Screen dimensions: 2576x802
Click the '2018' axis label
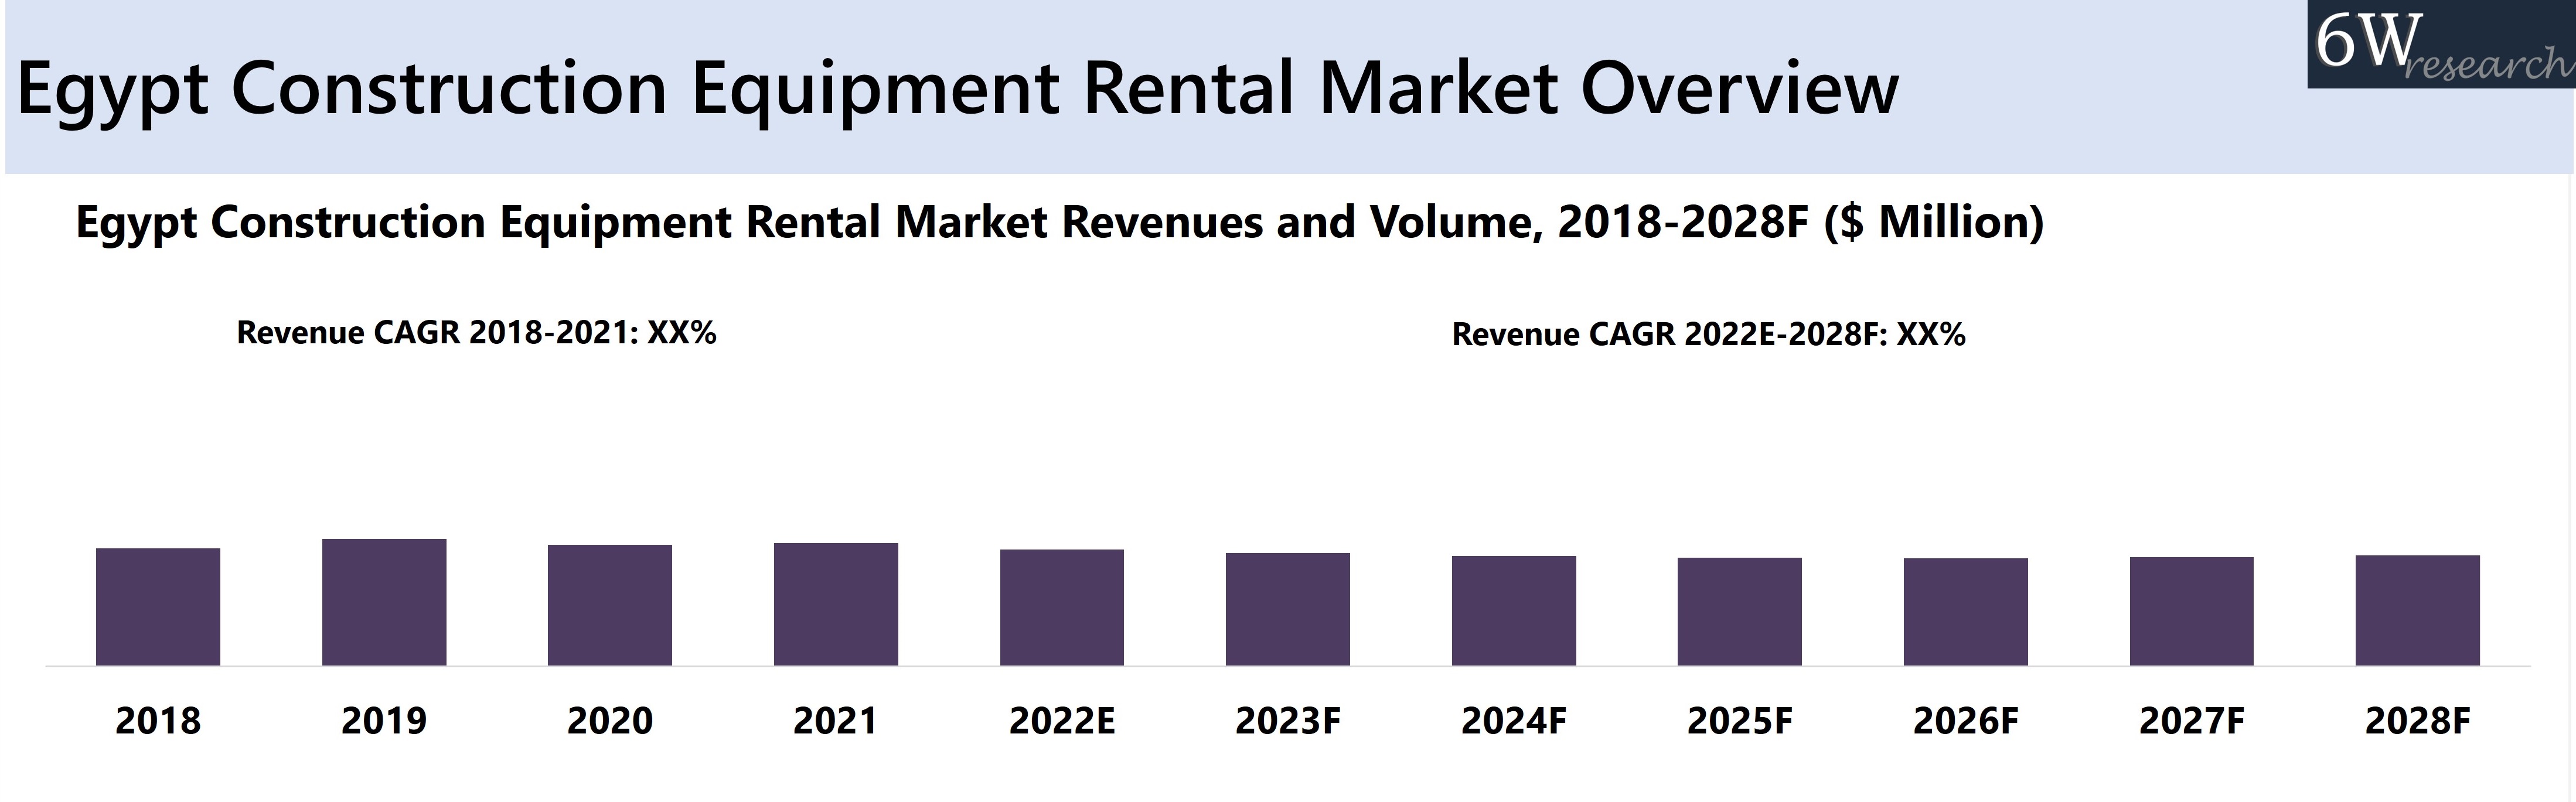[x=158, y=721]
